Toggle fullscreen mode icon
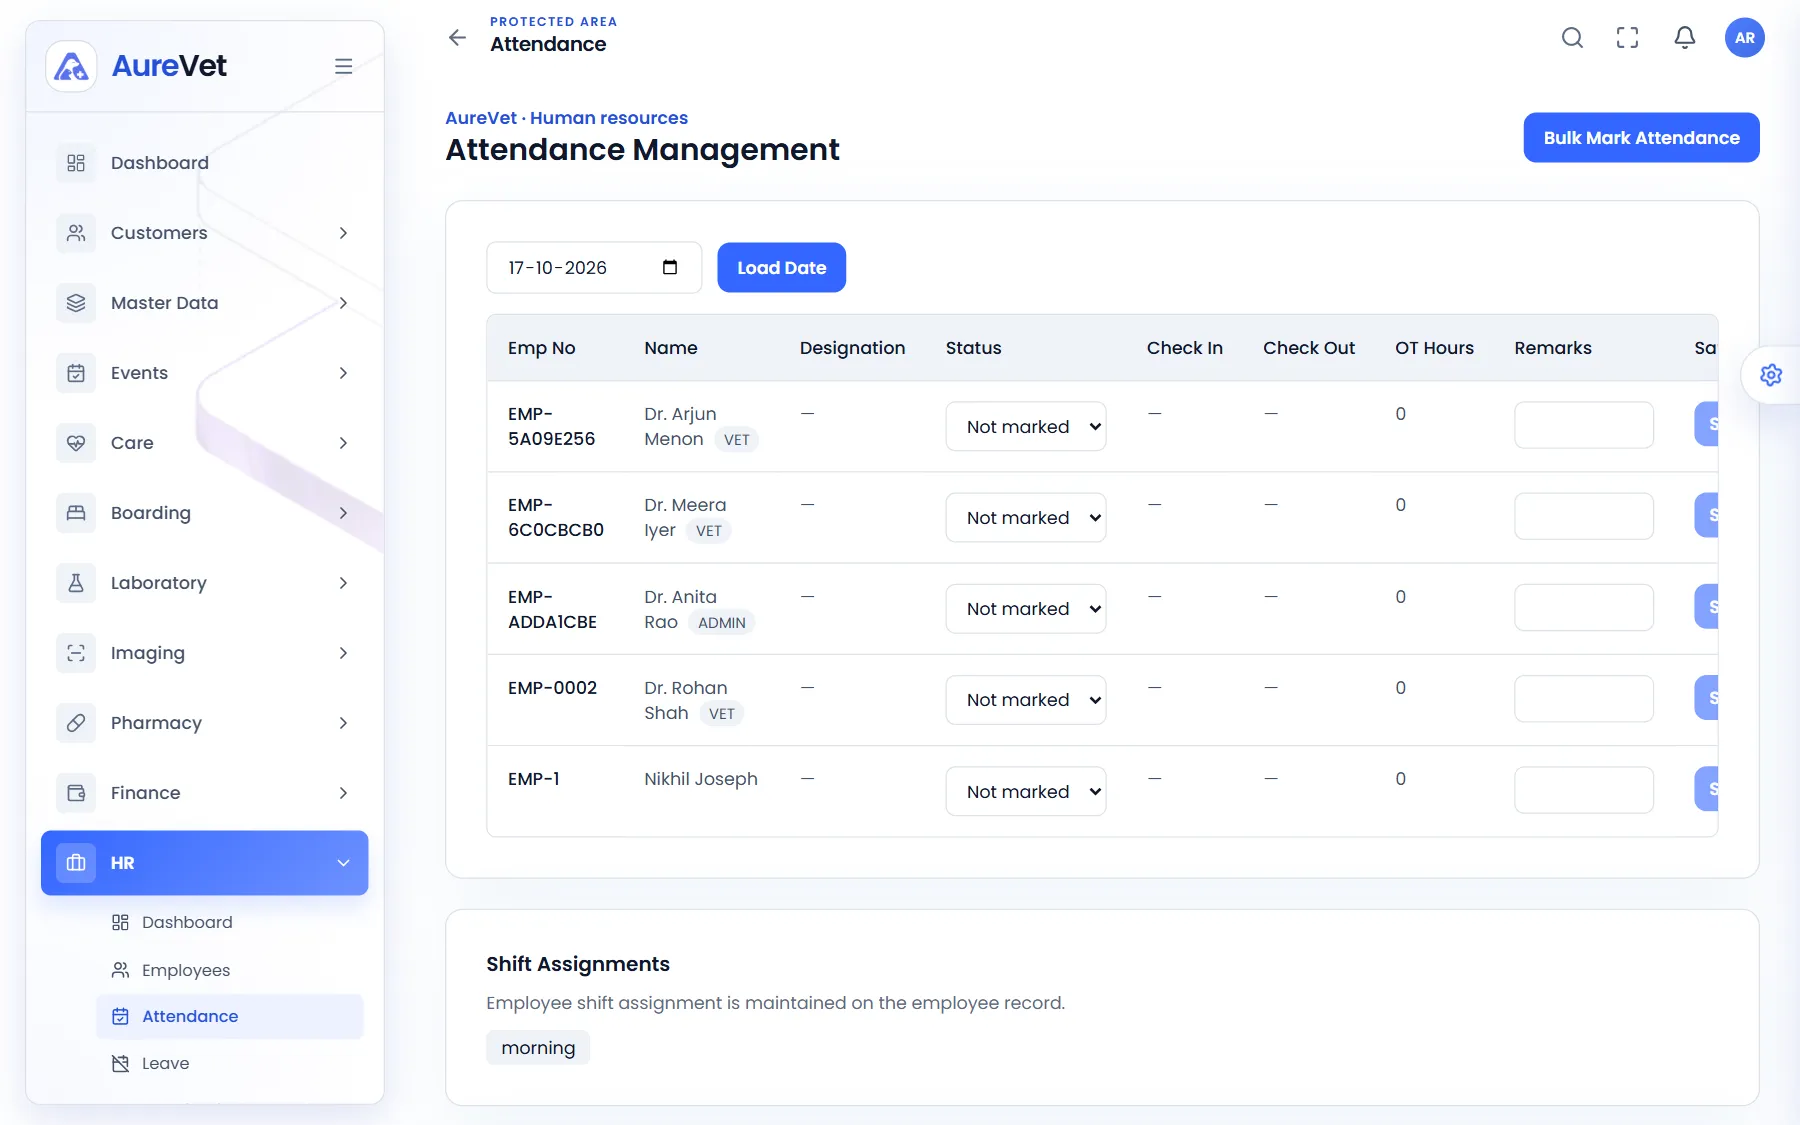Screen dimensions: 1800x1125 point(1628,38)
